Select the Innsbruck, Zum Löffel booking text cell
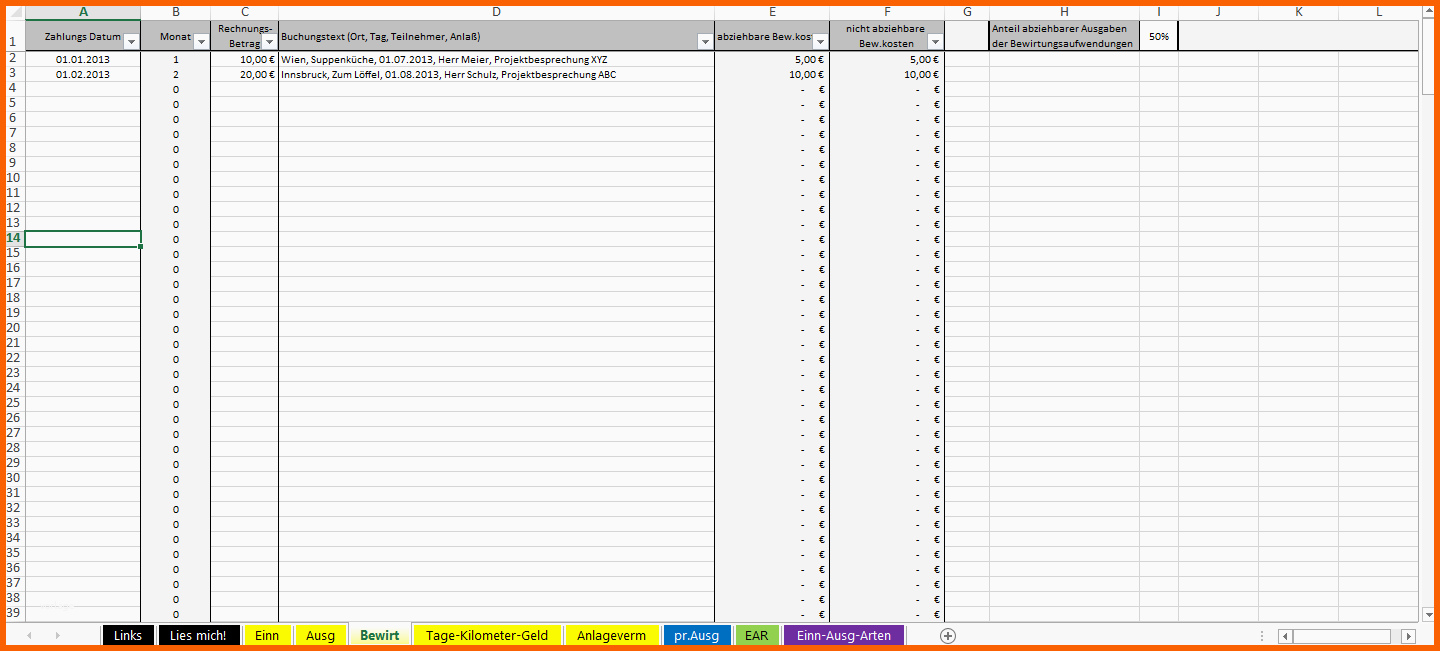 [496, 74]
